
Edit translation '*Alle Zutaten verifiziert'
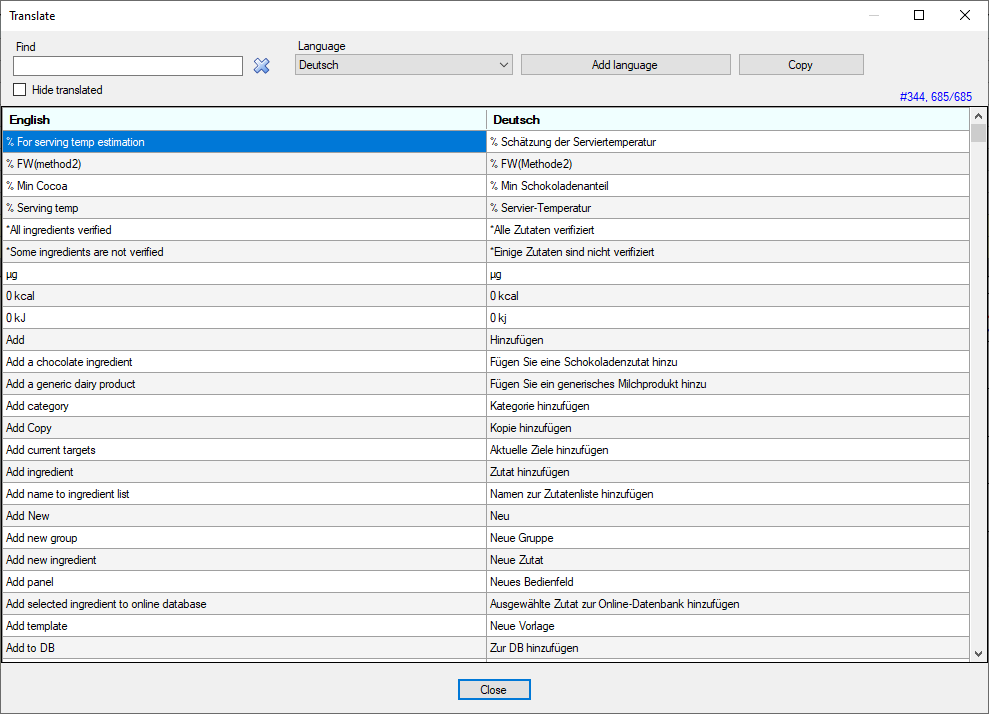[728, 230]
